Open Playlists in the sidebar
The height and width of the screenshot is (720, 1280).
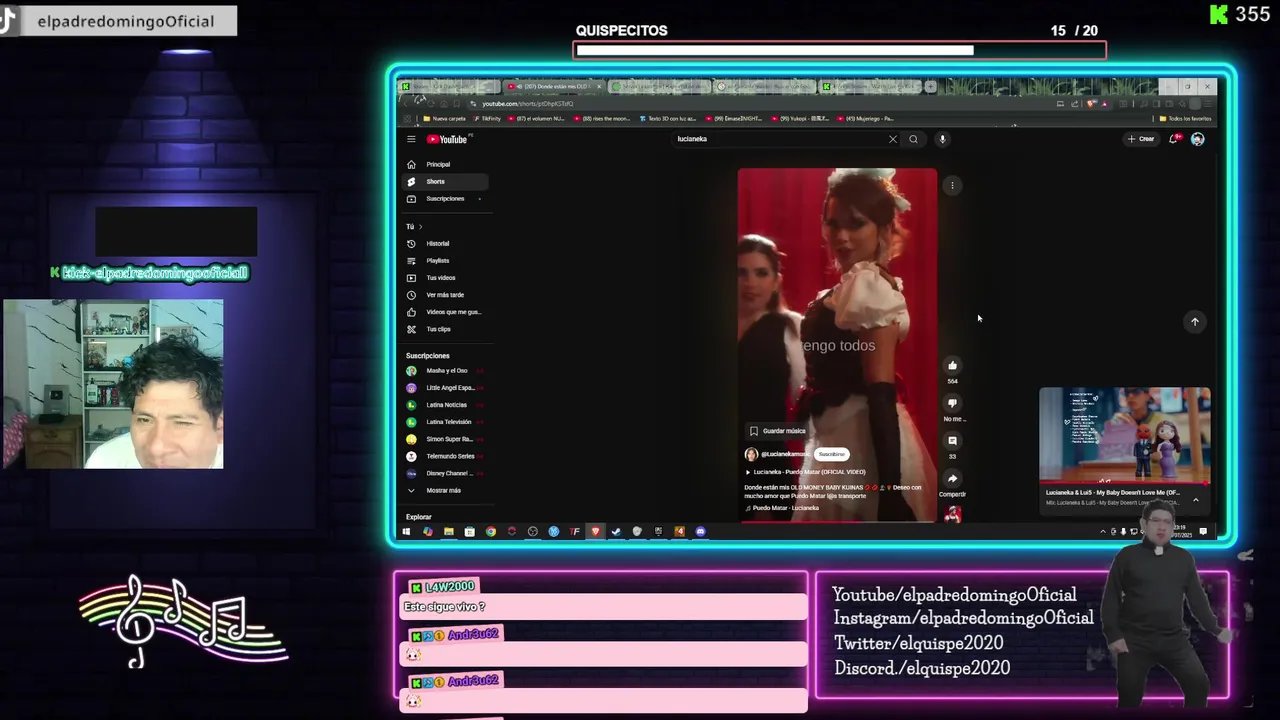[447, 260]
